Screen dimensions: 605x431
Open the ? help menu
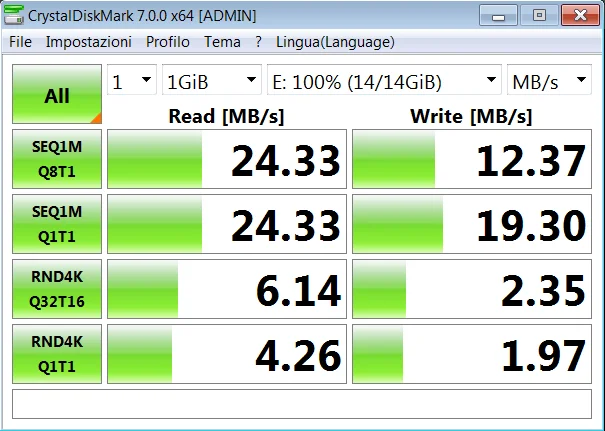pyautogui.click(x=258, y=42)
